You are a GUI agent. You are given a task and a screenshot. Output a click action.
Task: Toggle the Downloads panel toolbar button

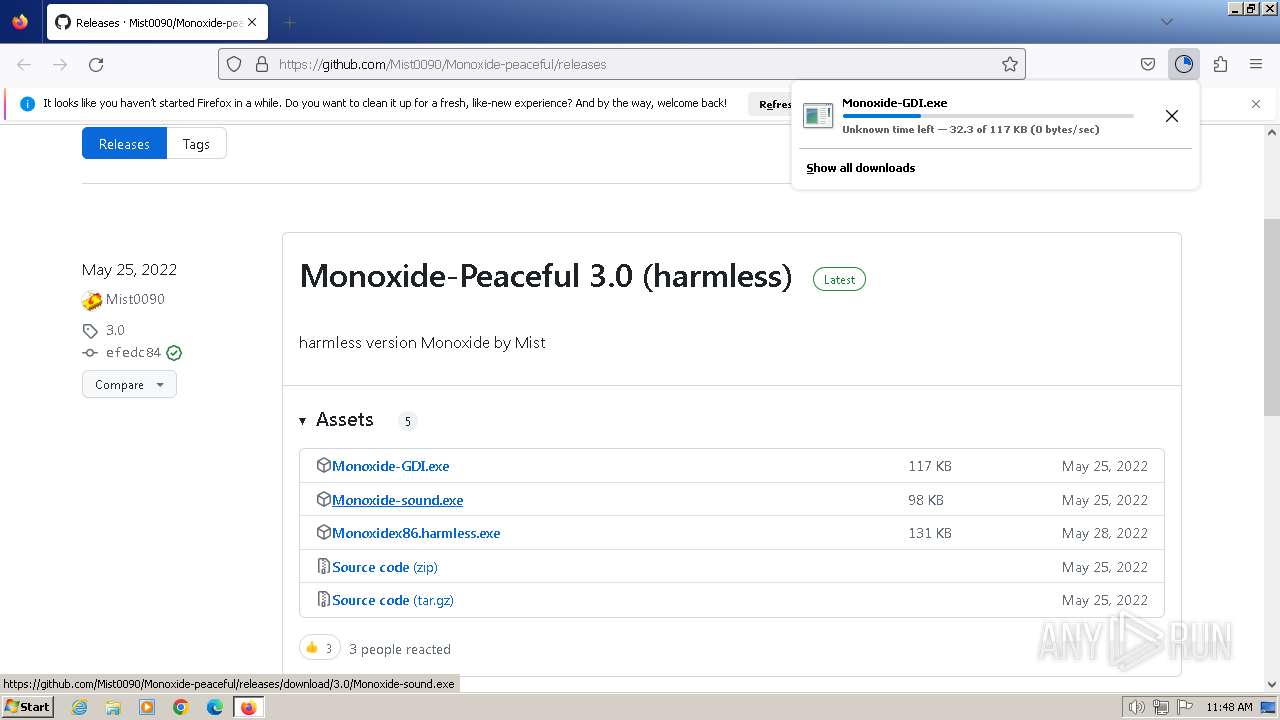pos(1184,64)
